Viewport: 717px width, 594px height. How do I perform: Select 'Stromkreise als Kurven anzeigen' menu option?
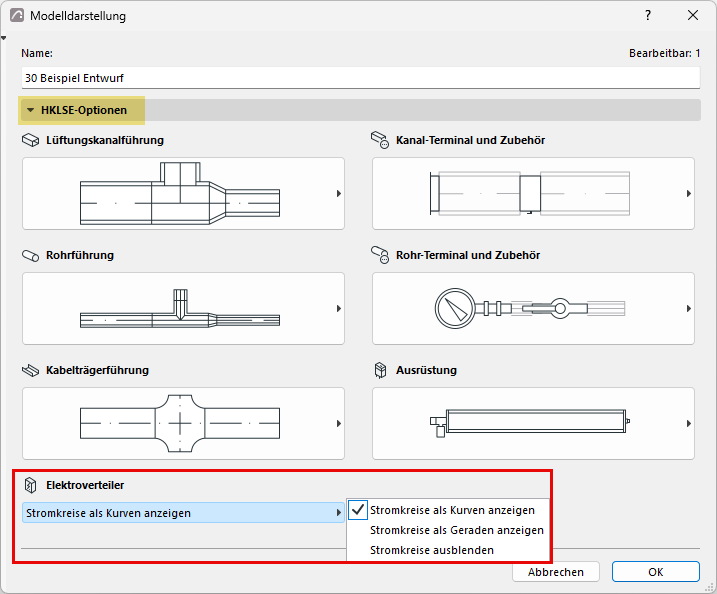point(448,510)
